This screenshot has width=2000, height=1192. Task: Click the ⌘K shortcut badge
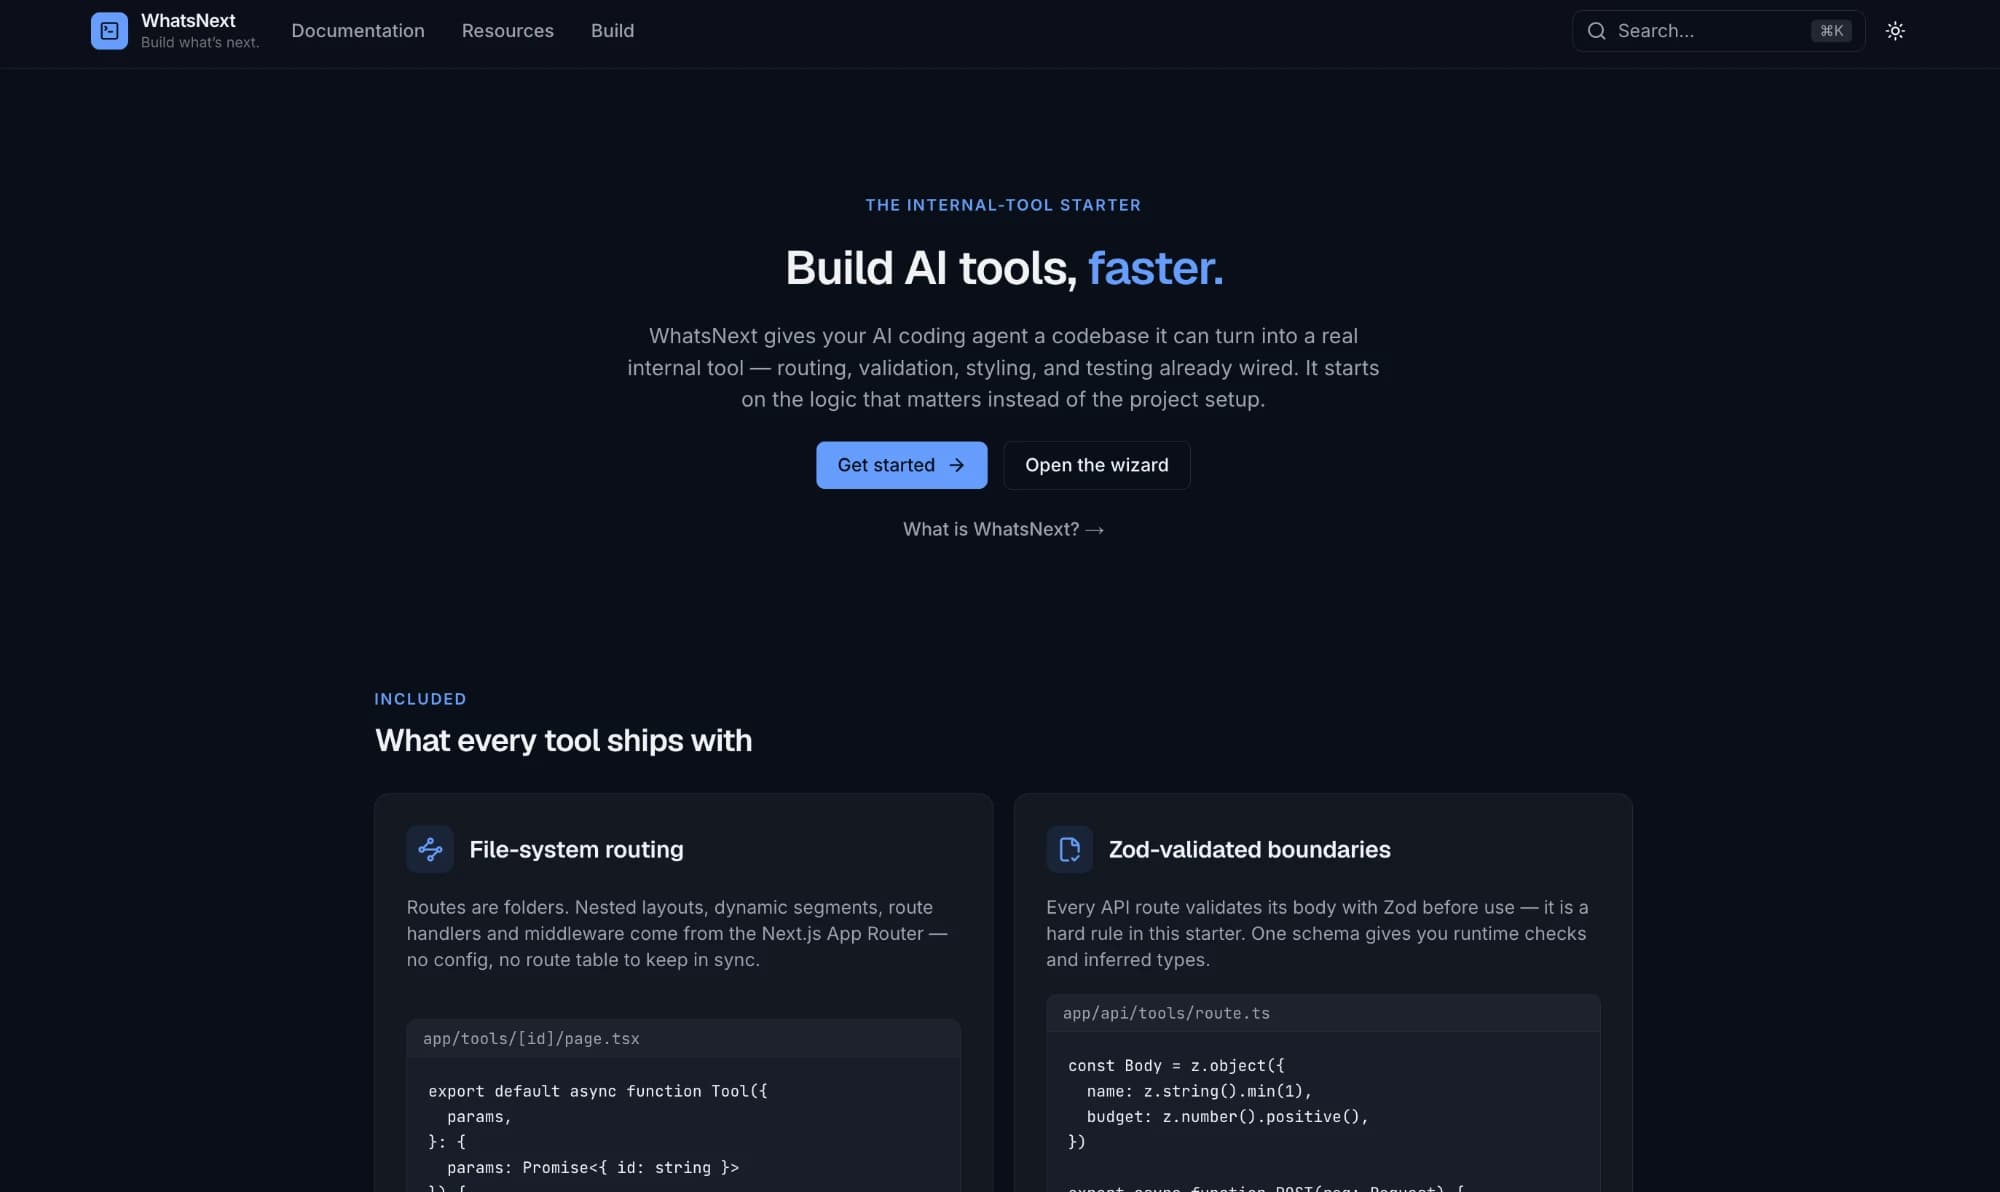[1831, 31]
